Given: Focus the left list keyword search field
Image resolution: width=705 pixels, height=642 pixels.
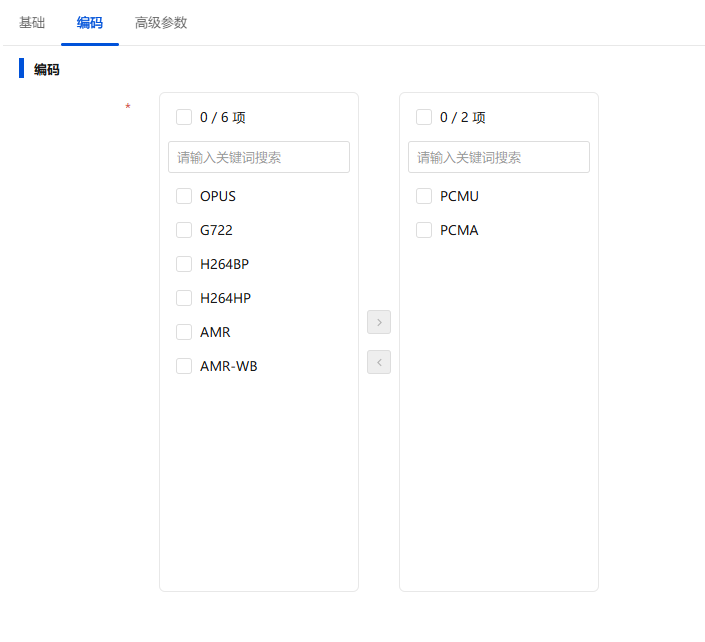Looking at the screenshot, I should coord(259,157).
